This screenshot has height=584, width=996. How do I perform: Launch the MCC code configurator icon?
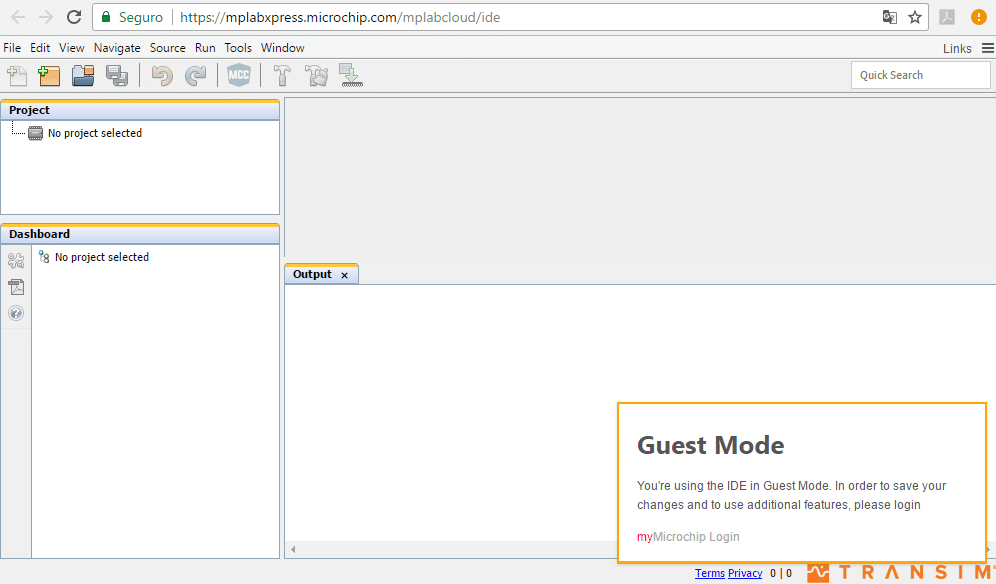[238, 75]
